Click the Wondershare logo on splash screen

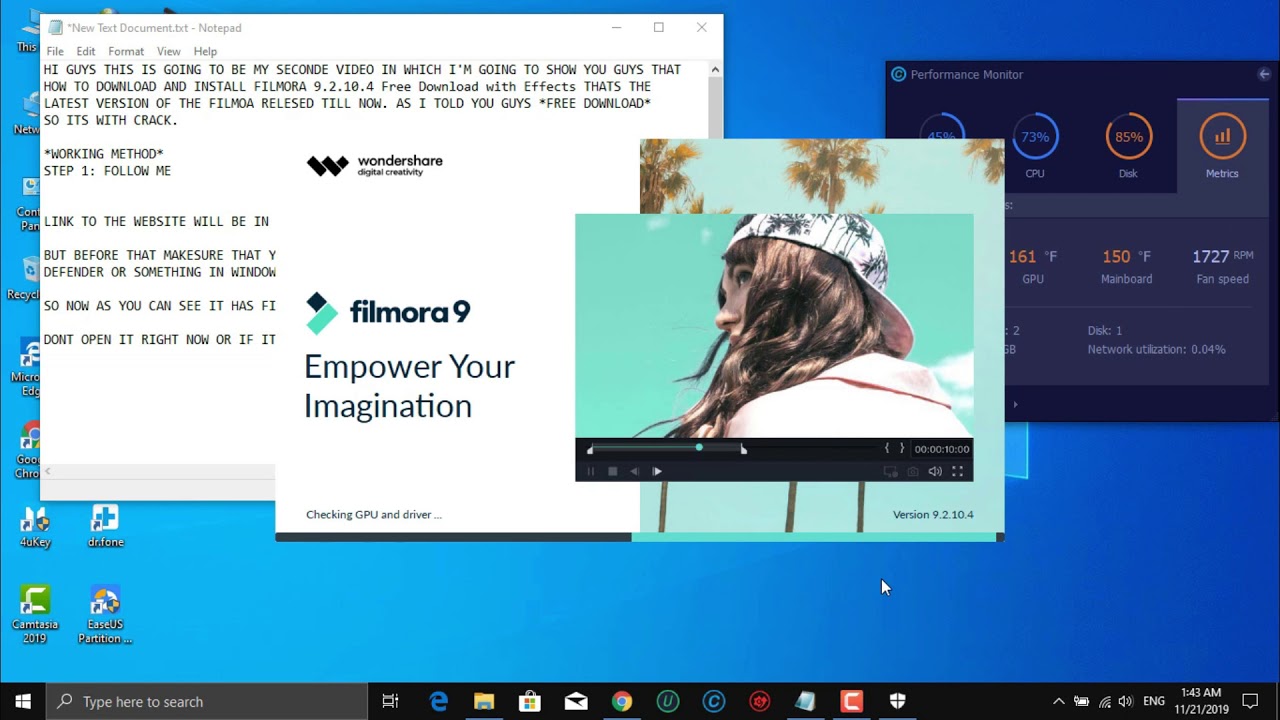pyautogui.click(x=374, y=166)
